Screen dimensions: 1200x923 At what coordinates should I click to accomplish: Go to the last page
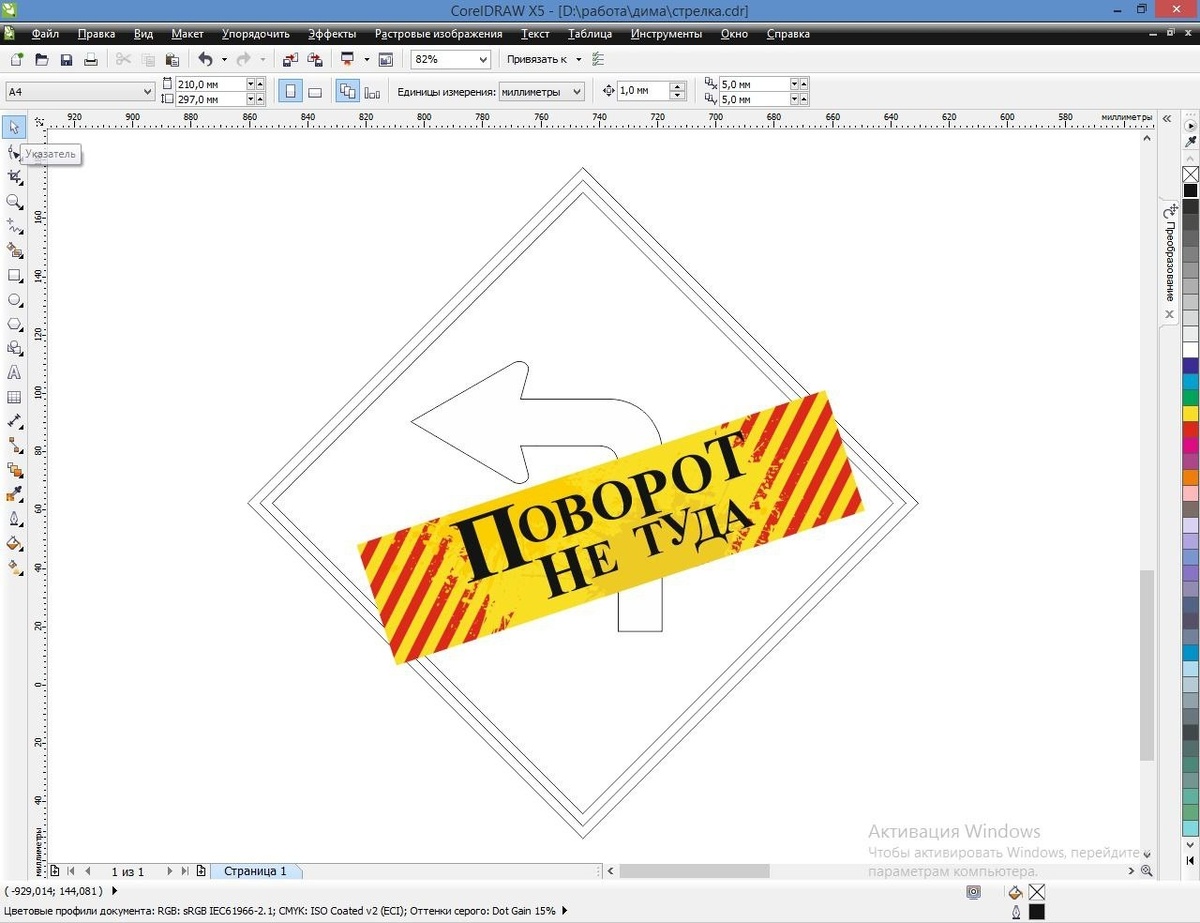point(185,871)
